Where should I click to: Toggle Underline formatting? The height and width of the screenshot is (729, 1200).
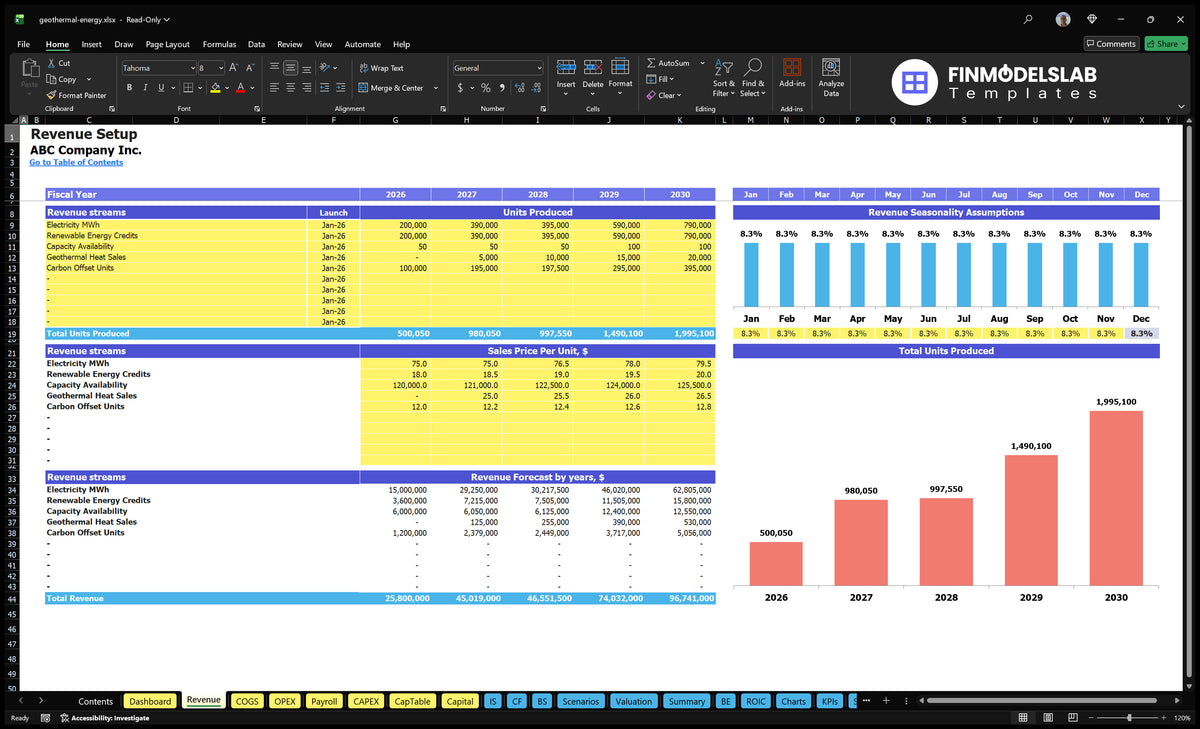click(x=161, y=88)
